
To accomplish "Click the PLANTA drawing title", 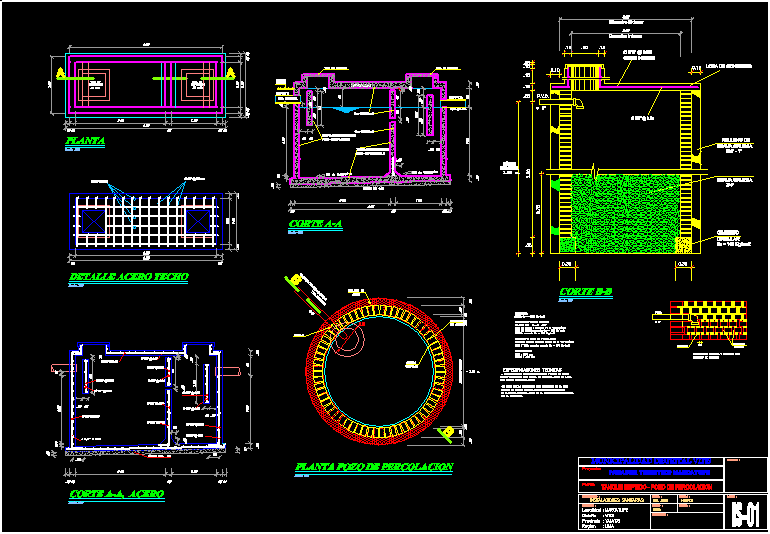I will [85, 142].
